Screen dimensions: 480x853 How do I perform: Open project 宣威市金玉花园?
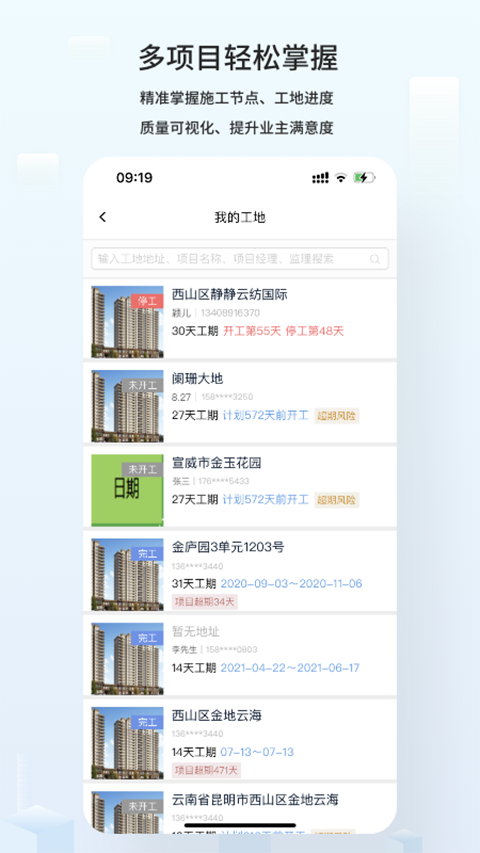pos(217,463)
